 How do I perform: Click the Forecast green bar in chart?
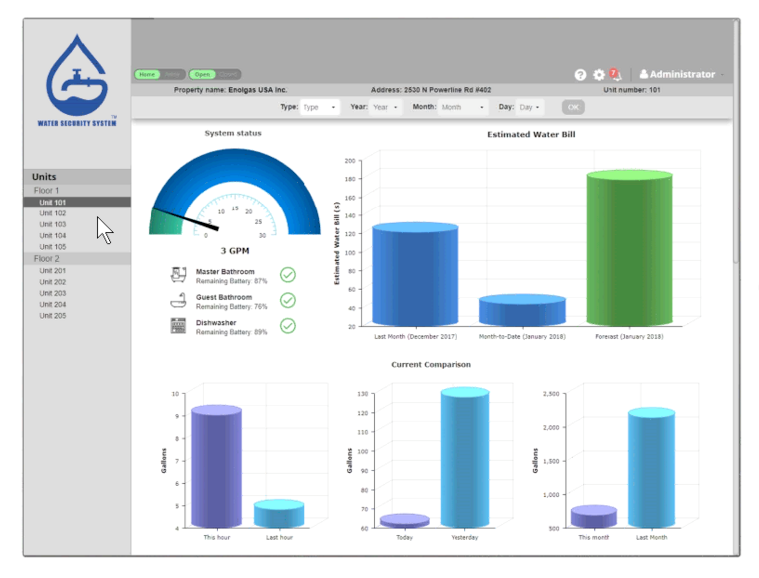[629, 249]
